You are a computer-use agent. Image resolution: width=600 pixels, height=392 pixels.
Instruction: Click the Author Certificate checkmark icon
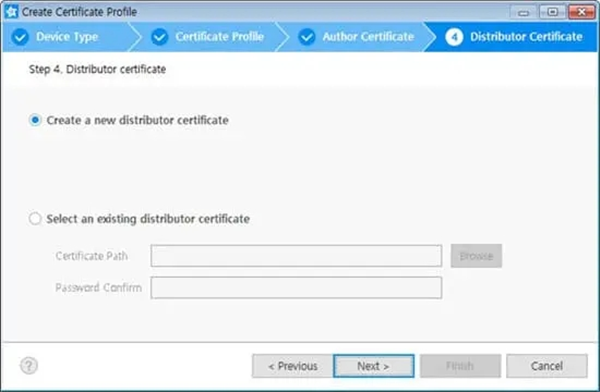pos(307,37)
